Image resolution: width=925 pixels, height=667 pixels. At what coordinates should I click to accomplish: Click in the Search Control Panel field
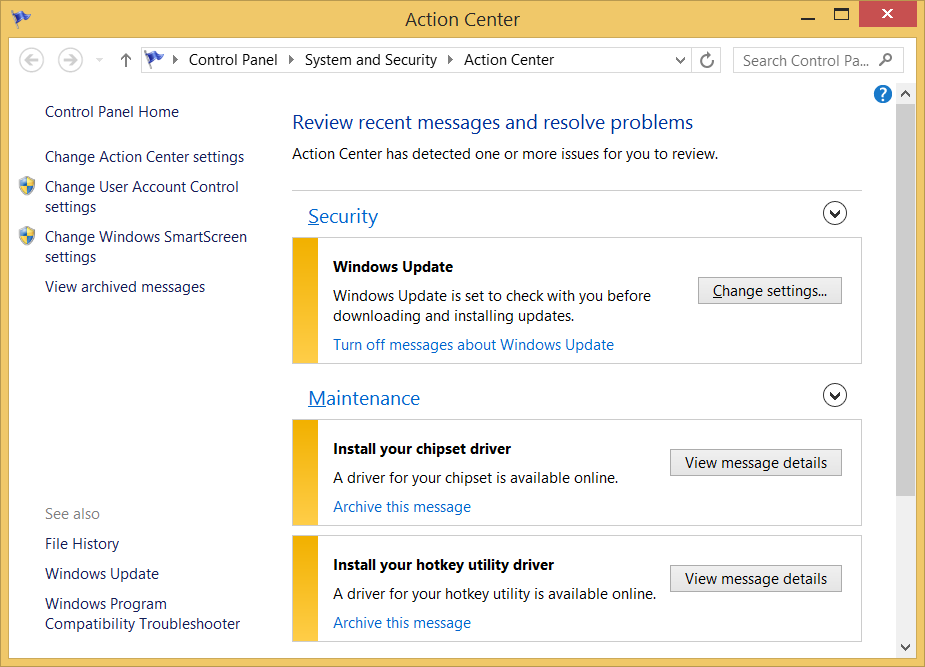(x=805, y=60)
